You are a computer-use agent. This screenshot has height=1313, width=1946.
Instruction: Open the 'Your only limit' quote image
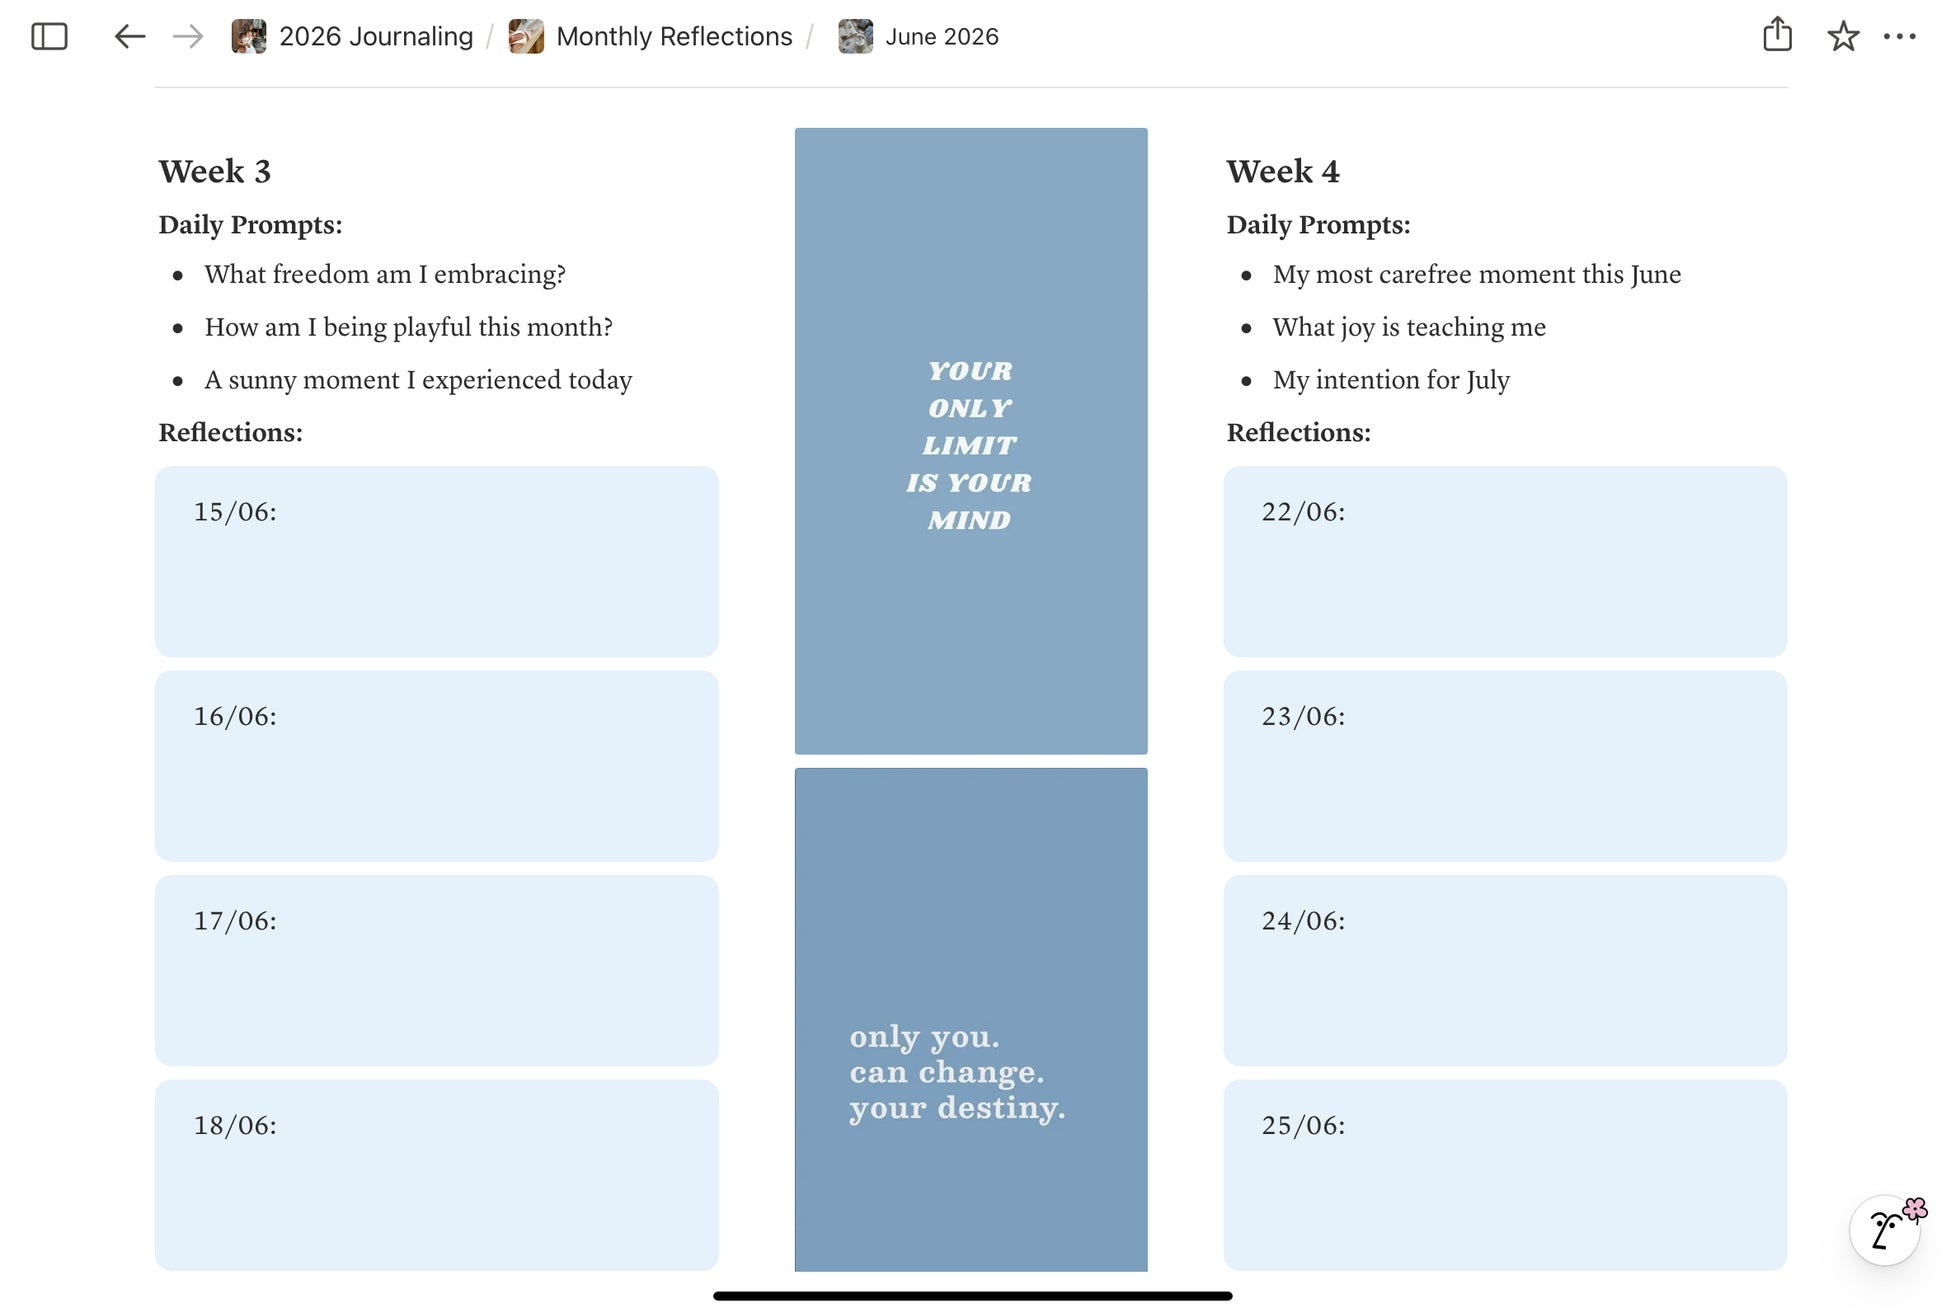970,441
